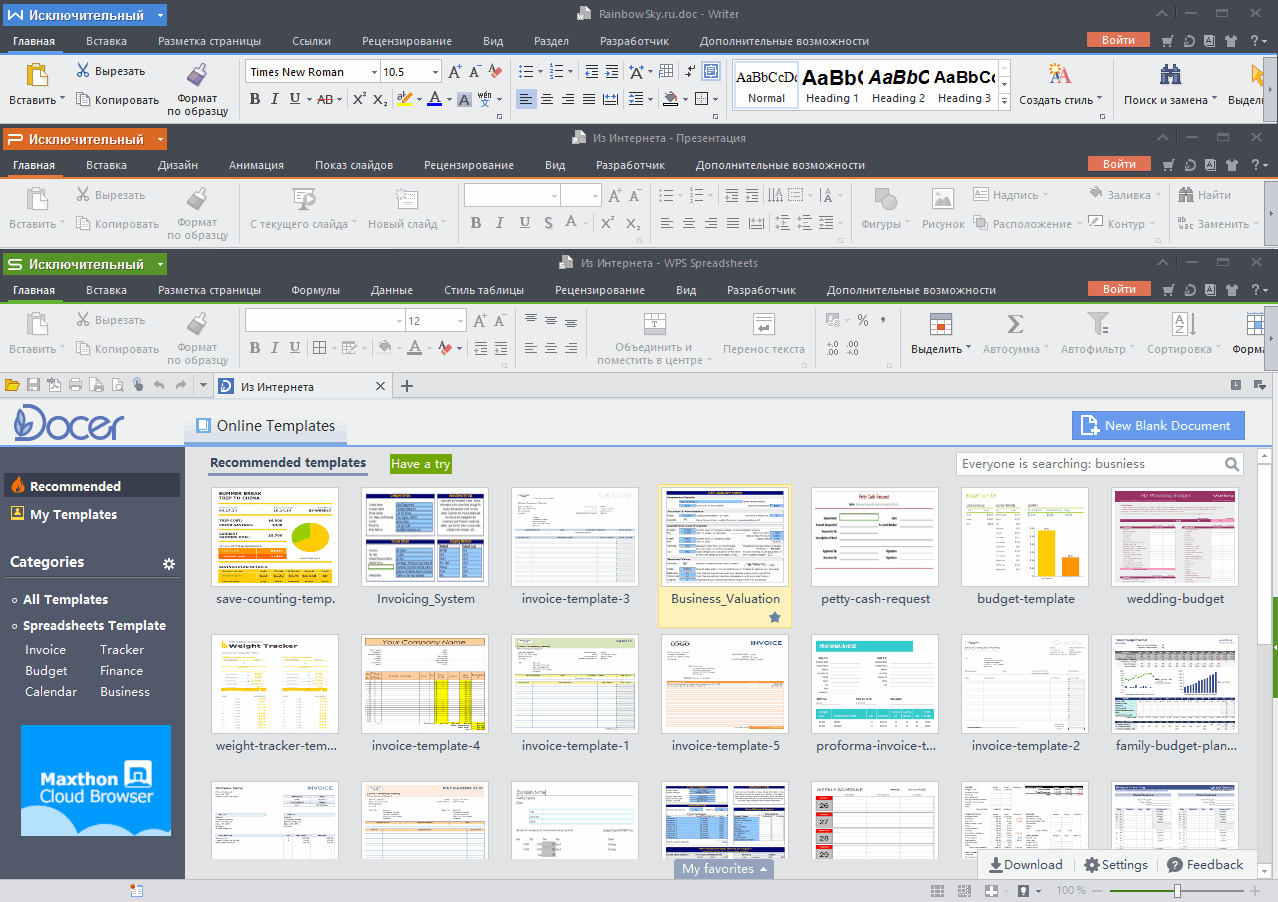Toggle character shading in the Writer ribbon
Viewport: 1278px width, 902px height.
pos(464,99)
